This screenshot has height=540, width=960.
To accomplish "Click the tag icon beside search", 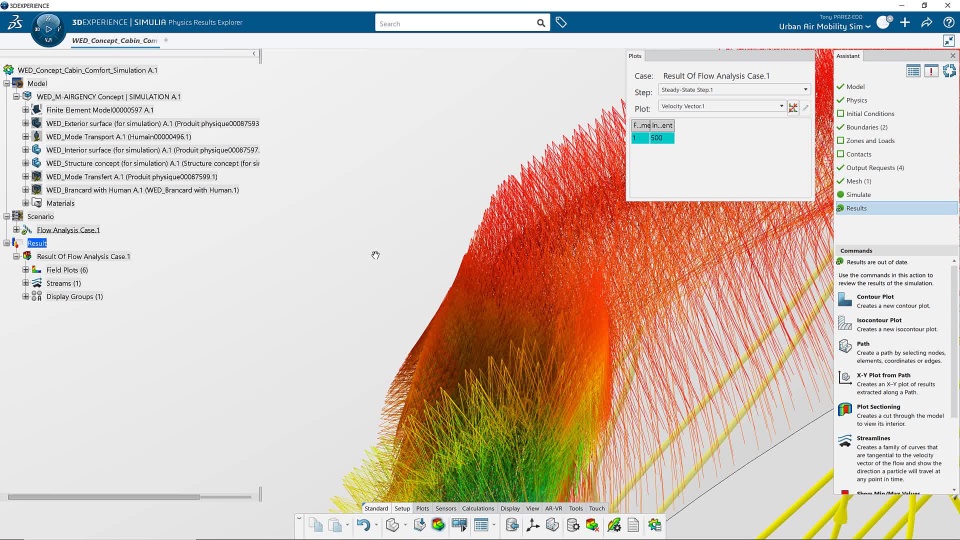I will click(561, 23).
